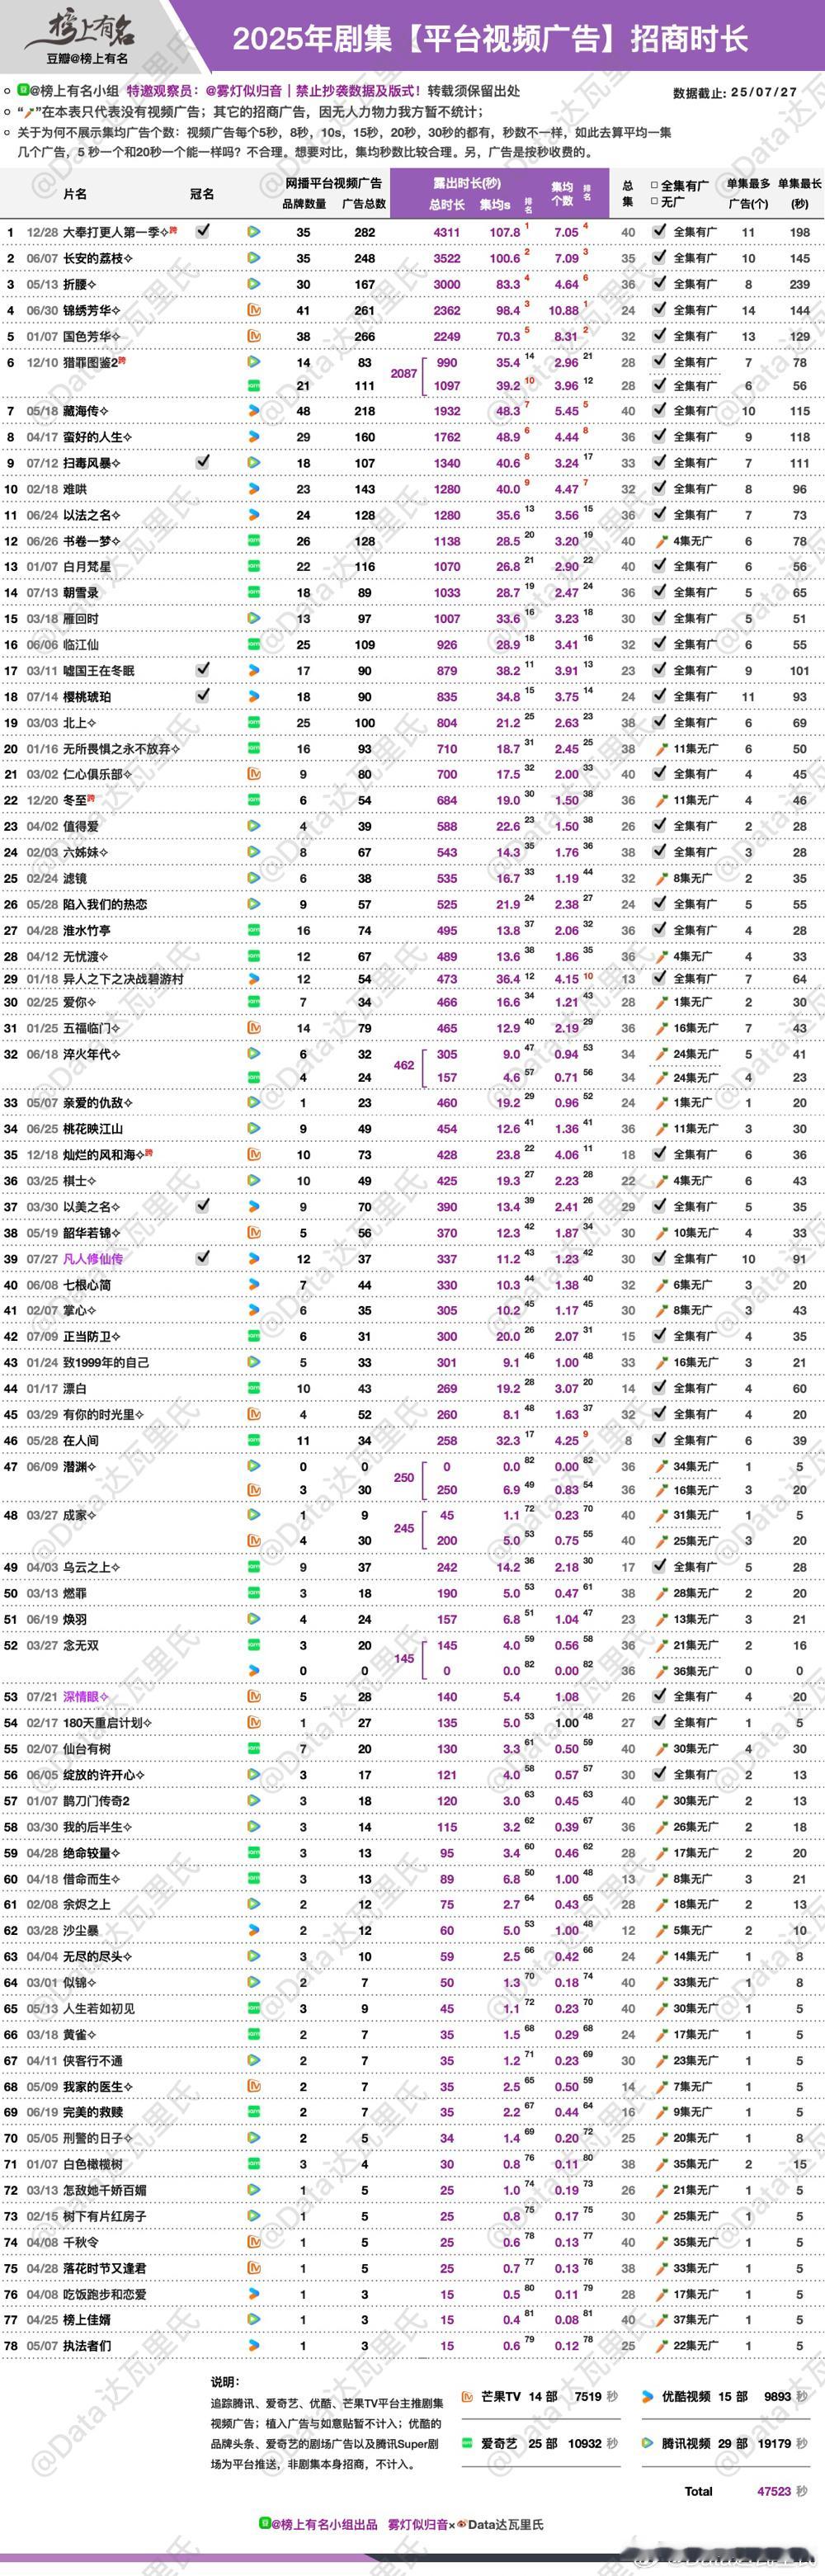Open the Data达瓦里氏 footer credit link
This screenshot has height=2576, width=825.
(506, 2524)
